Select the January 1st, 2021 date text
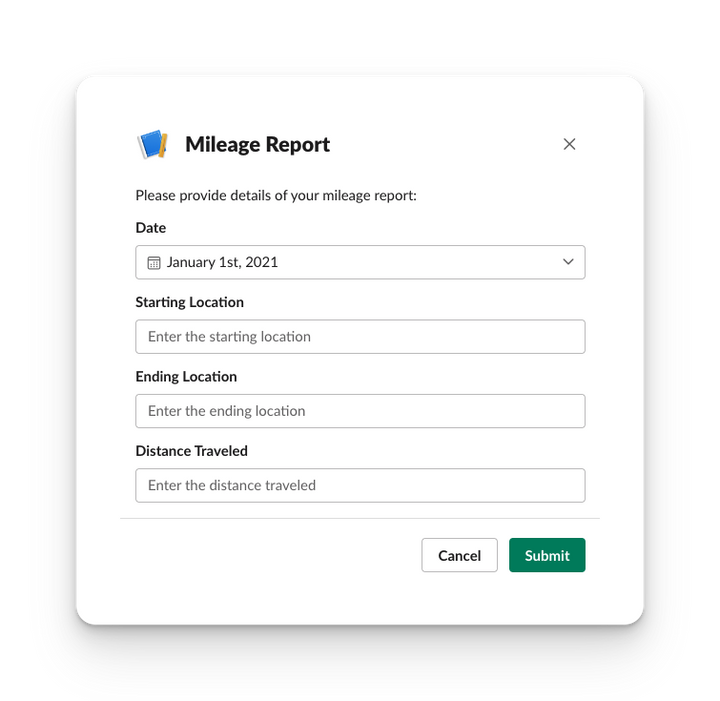The width and height of the screenshot is (720, 701). click(222, 262)
